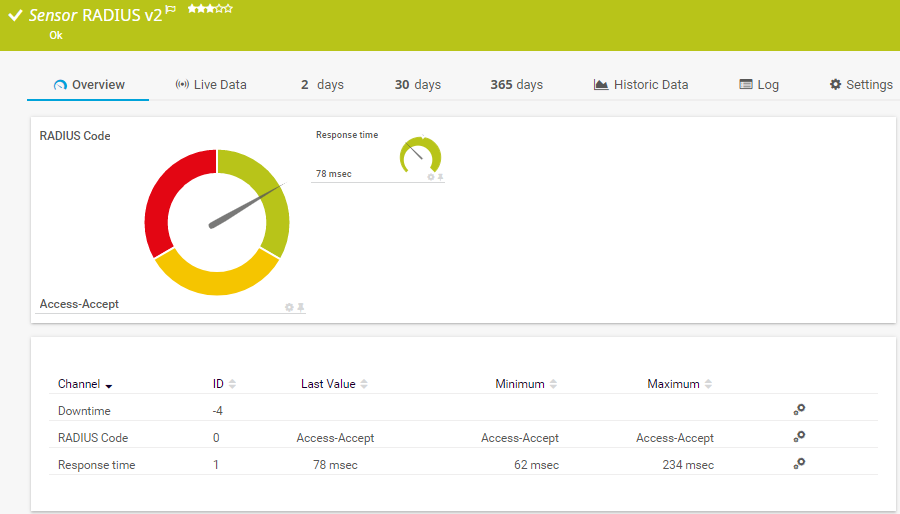Set priority using the star rating
Viewport: 900px width, 514px height.
210,9
